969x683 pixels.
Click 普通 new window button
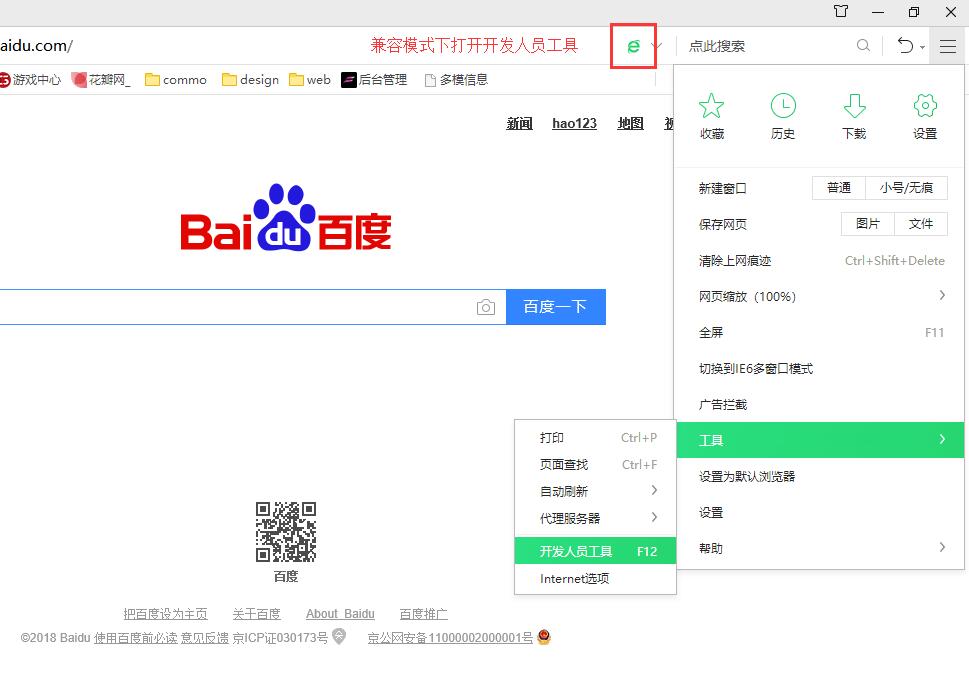[x=839, y=188]
